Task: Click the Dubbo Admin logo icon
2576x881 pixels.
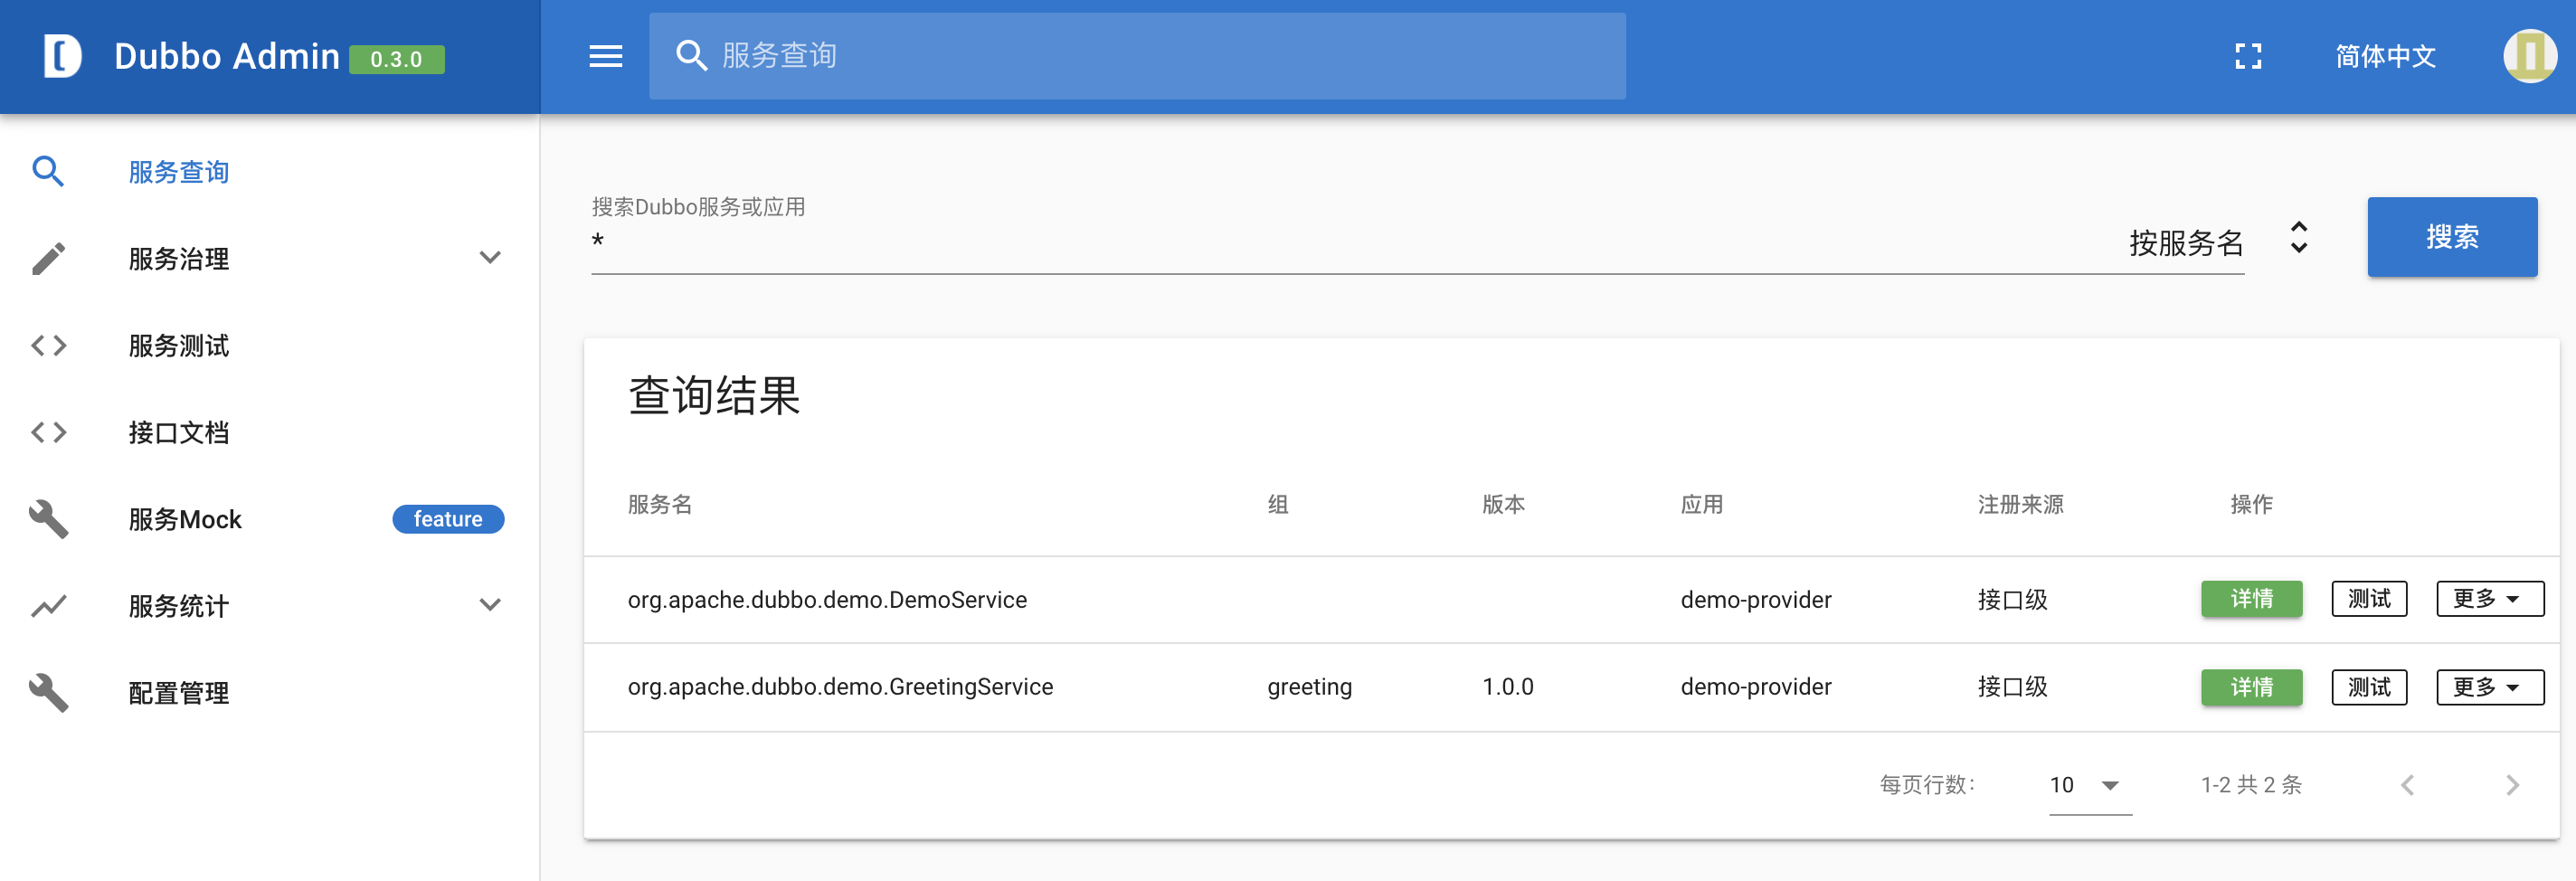Action: point(62,56)
